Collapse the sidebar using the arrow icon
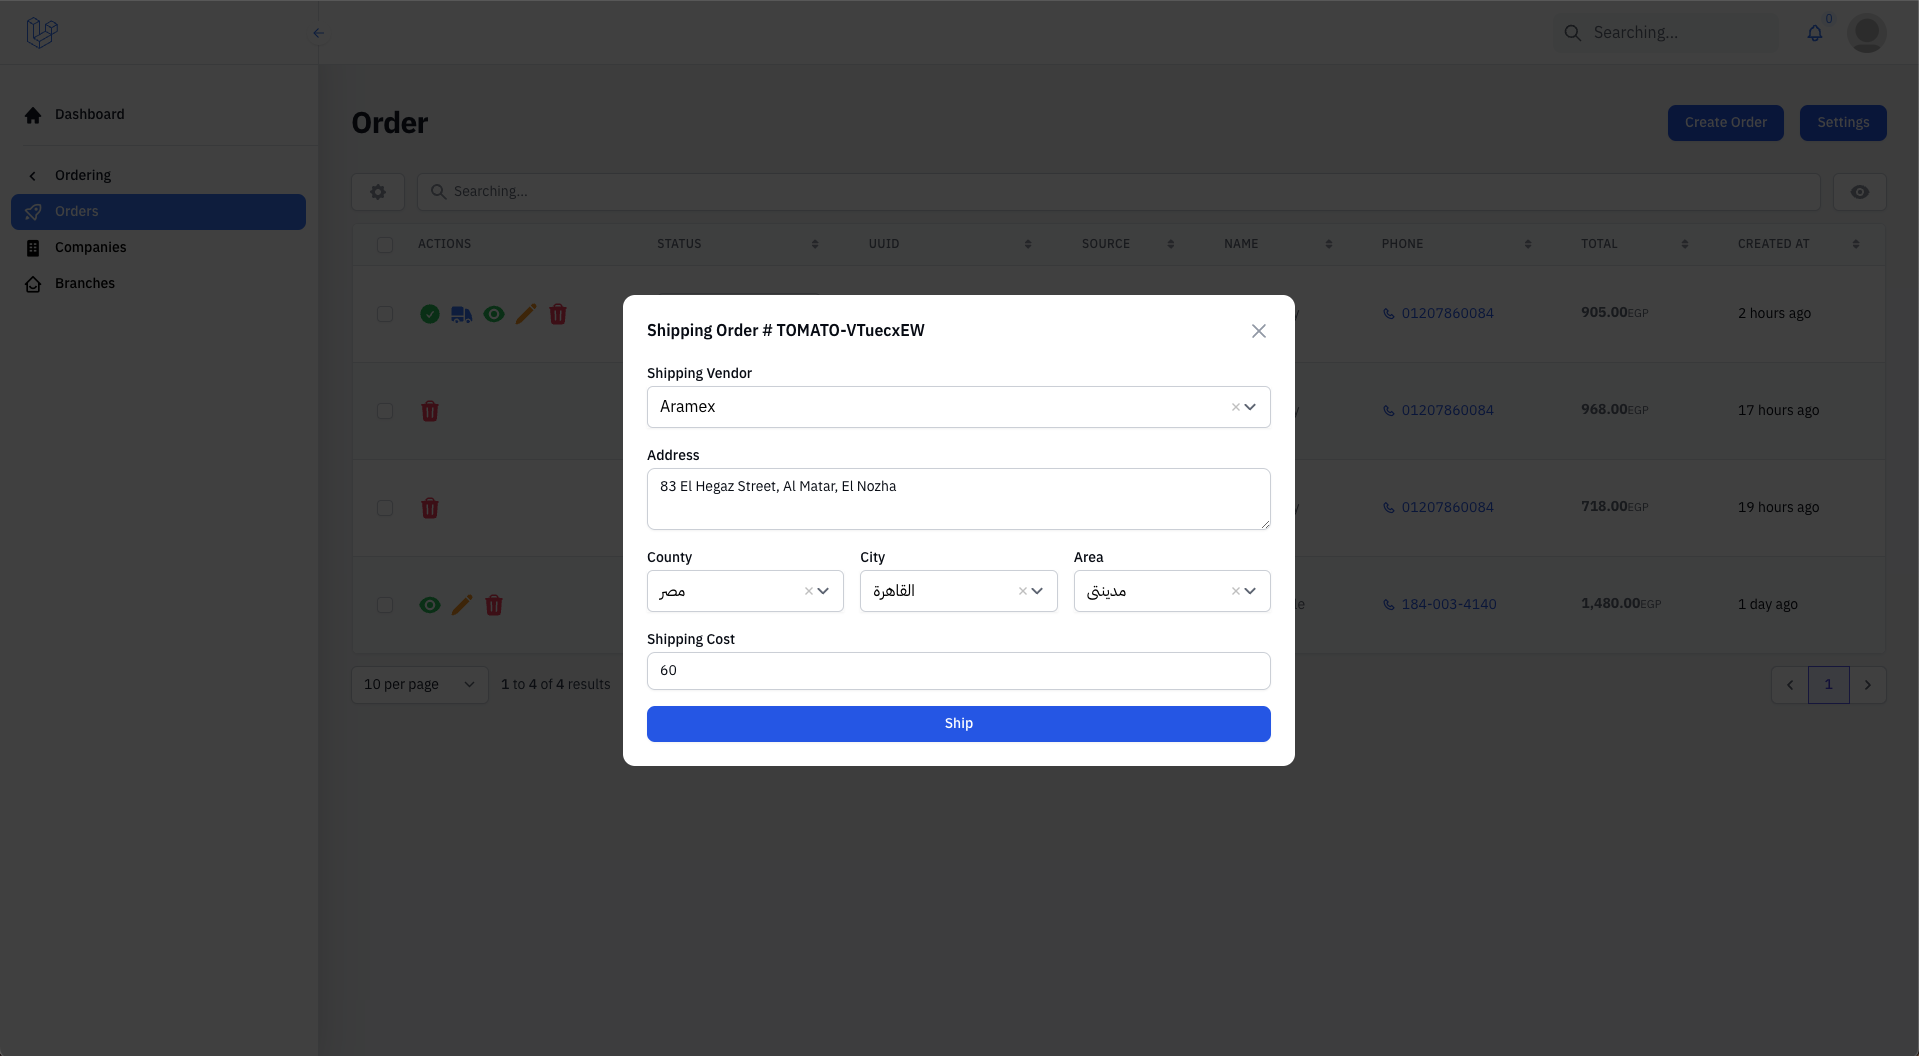 (318, 33)
